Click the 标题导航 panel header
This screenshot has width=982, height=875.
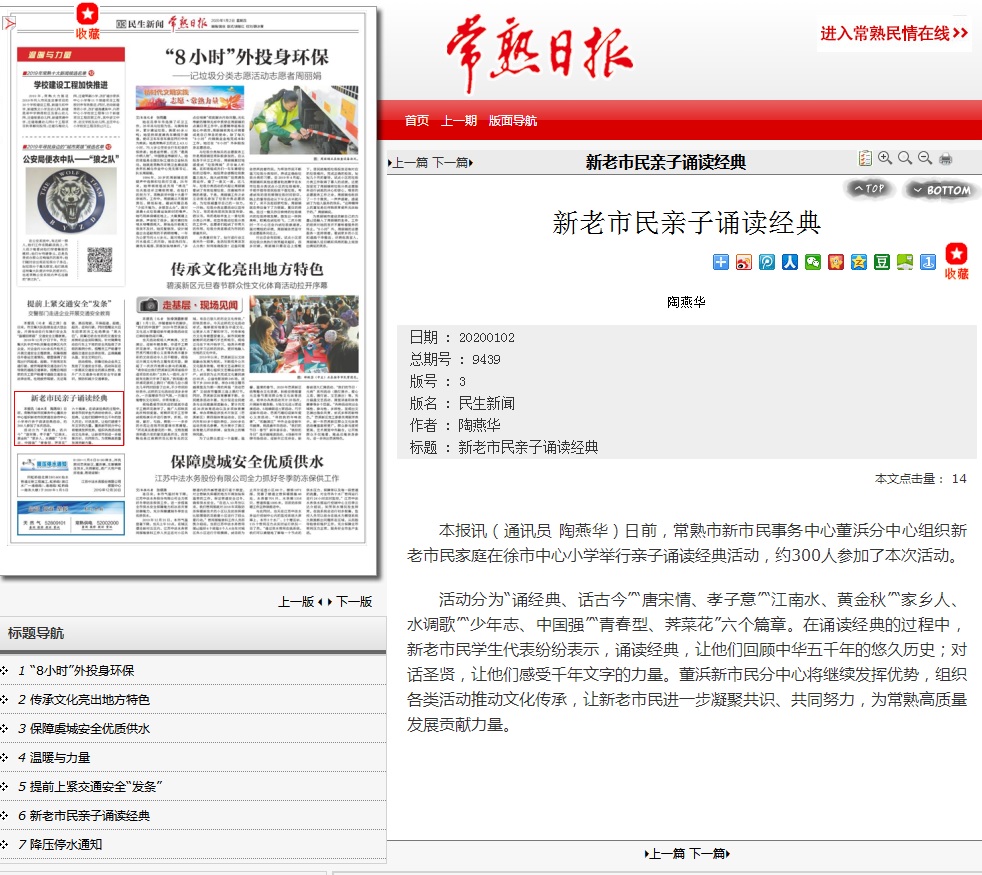pyautogui.click(x=193, y=633)
